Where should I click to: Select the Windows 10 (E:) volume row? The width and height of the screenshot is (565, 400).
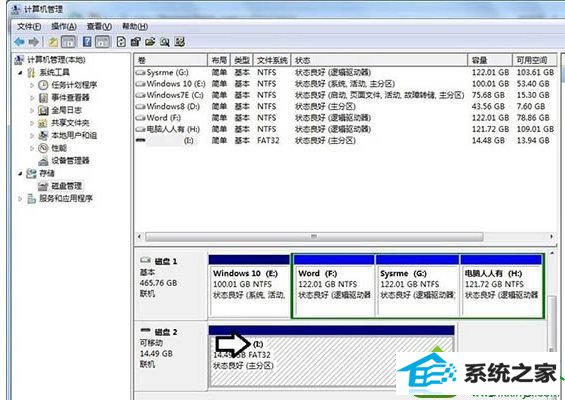click(345, 84)
